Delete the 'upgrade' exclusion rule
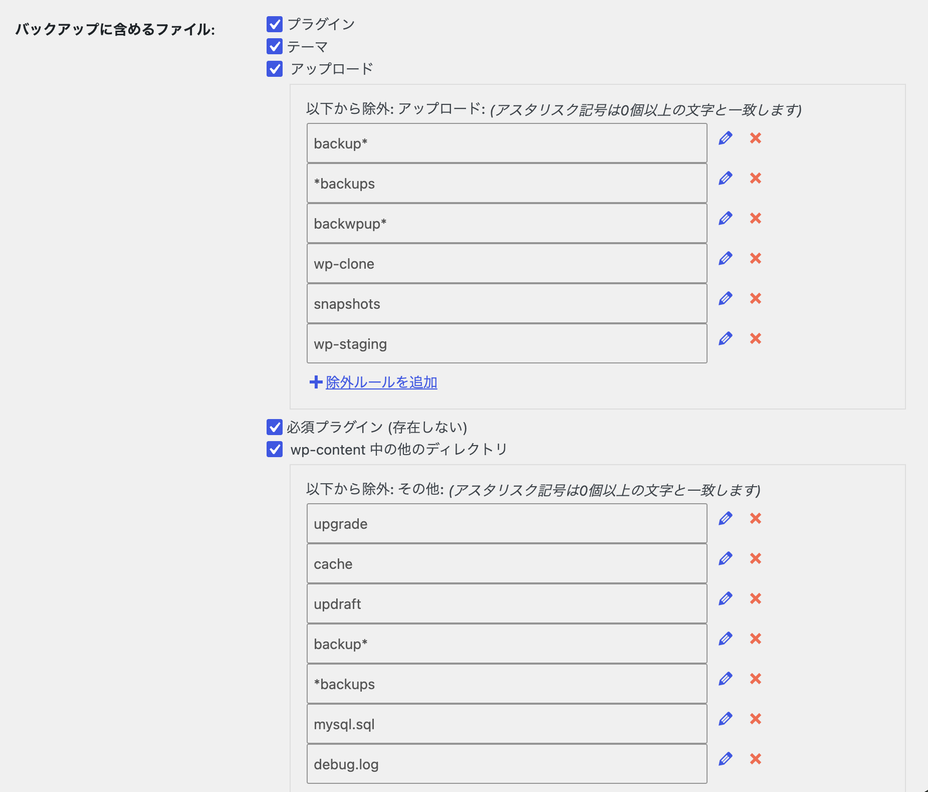 (x=755, y=519)
